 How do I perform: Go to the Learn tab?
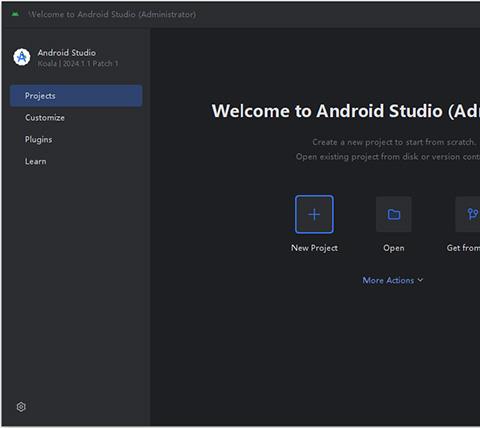tap(76, 161)
